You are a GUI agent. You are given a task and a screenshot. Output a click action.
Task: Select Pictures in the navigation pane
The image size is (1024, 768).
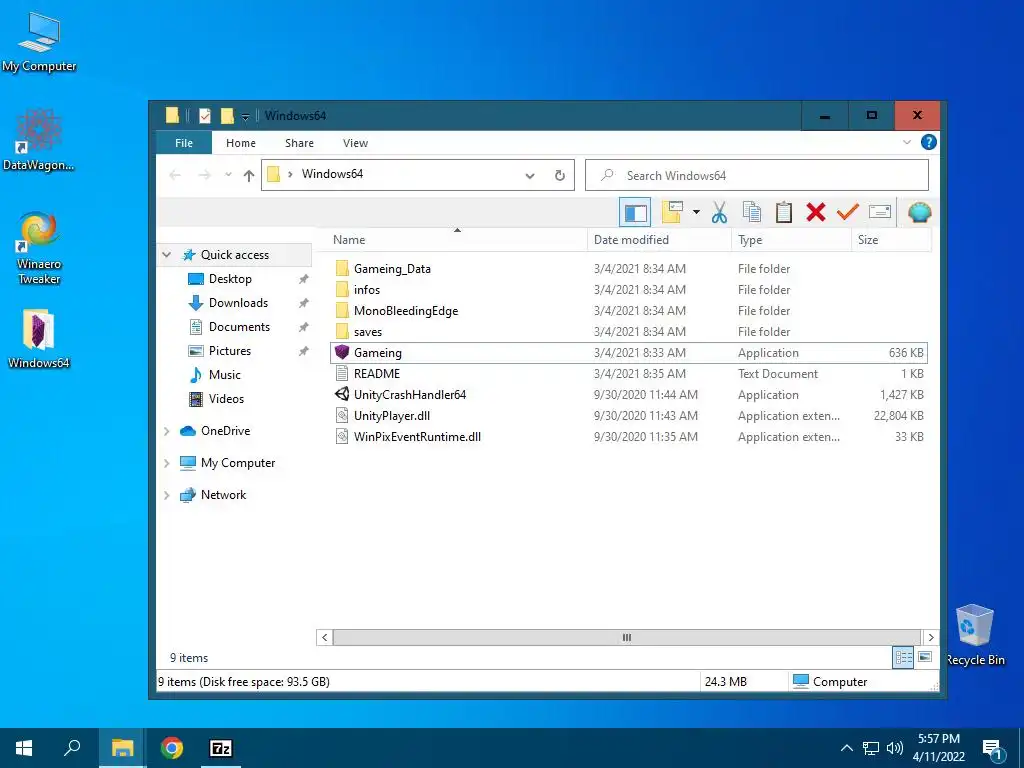pos(229,351)
